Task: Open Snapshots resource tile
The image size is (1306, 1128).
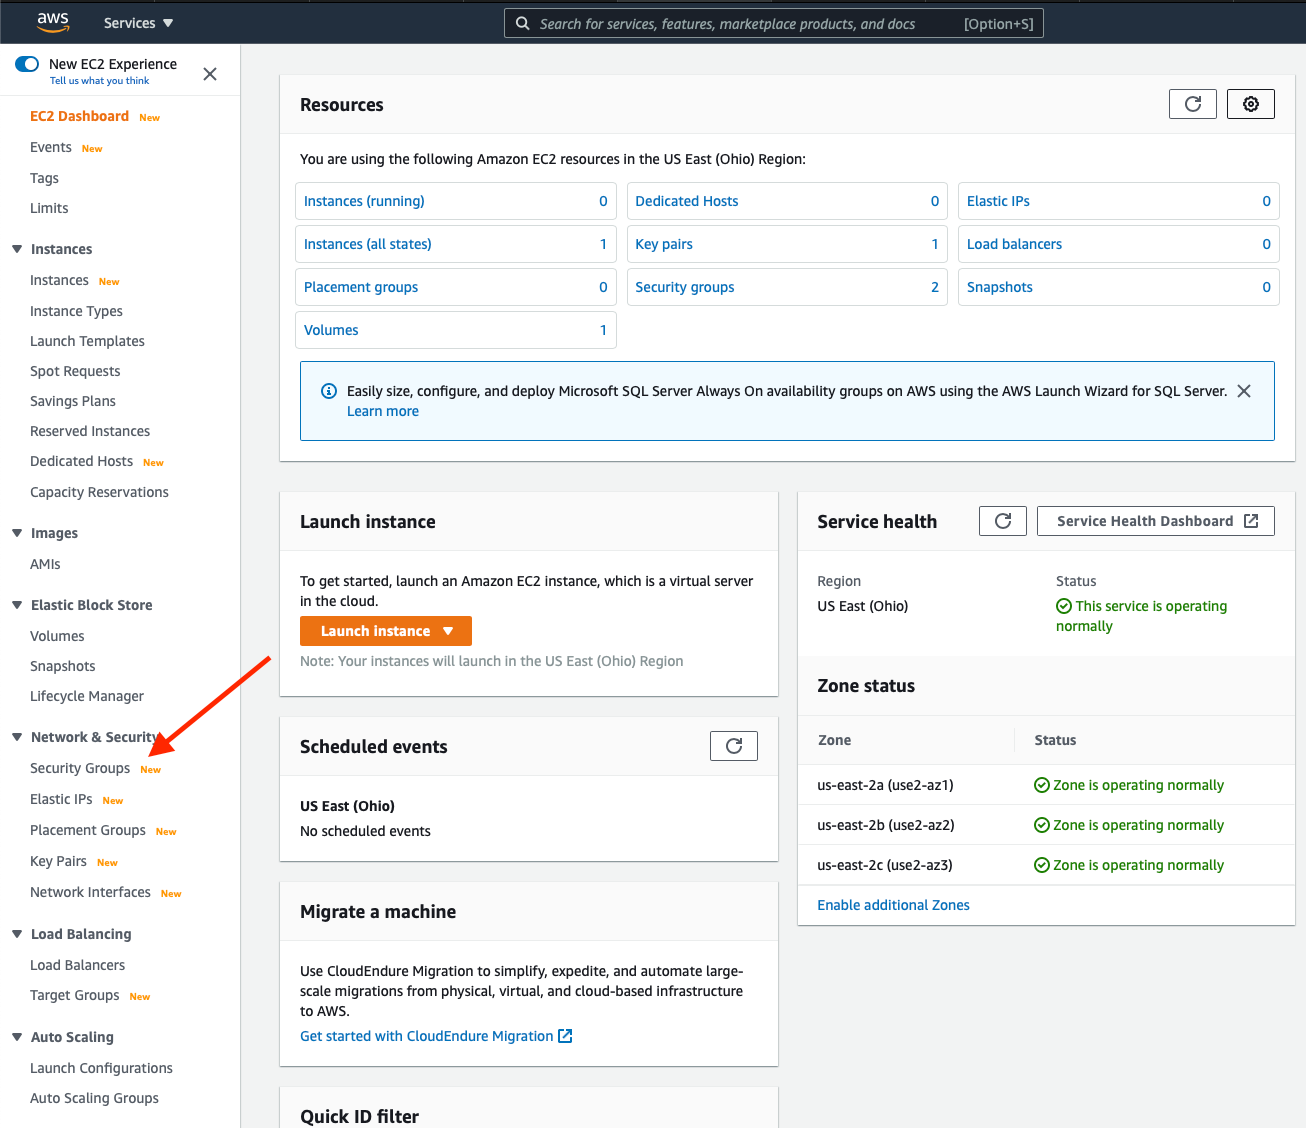Action: pyautogui.click(x=1119, y=287)
